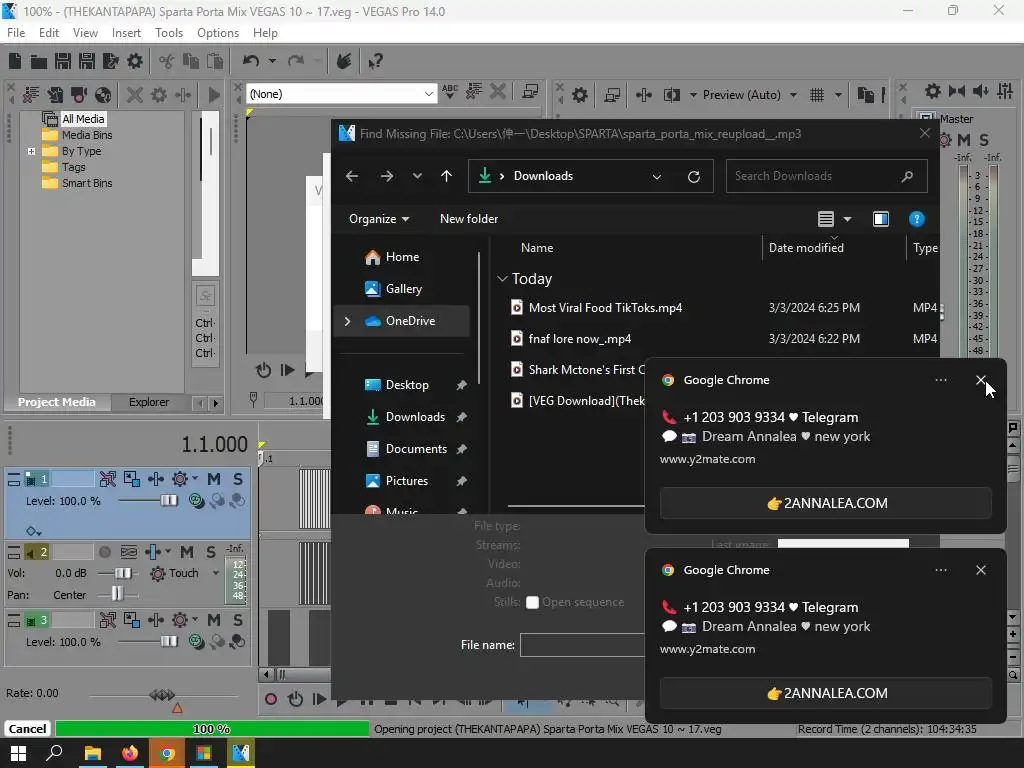Click the Save icon in VEGAS toolbar
The width and height of the screenshot is (1024, 768).
pos(63,61)
